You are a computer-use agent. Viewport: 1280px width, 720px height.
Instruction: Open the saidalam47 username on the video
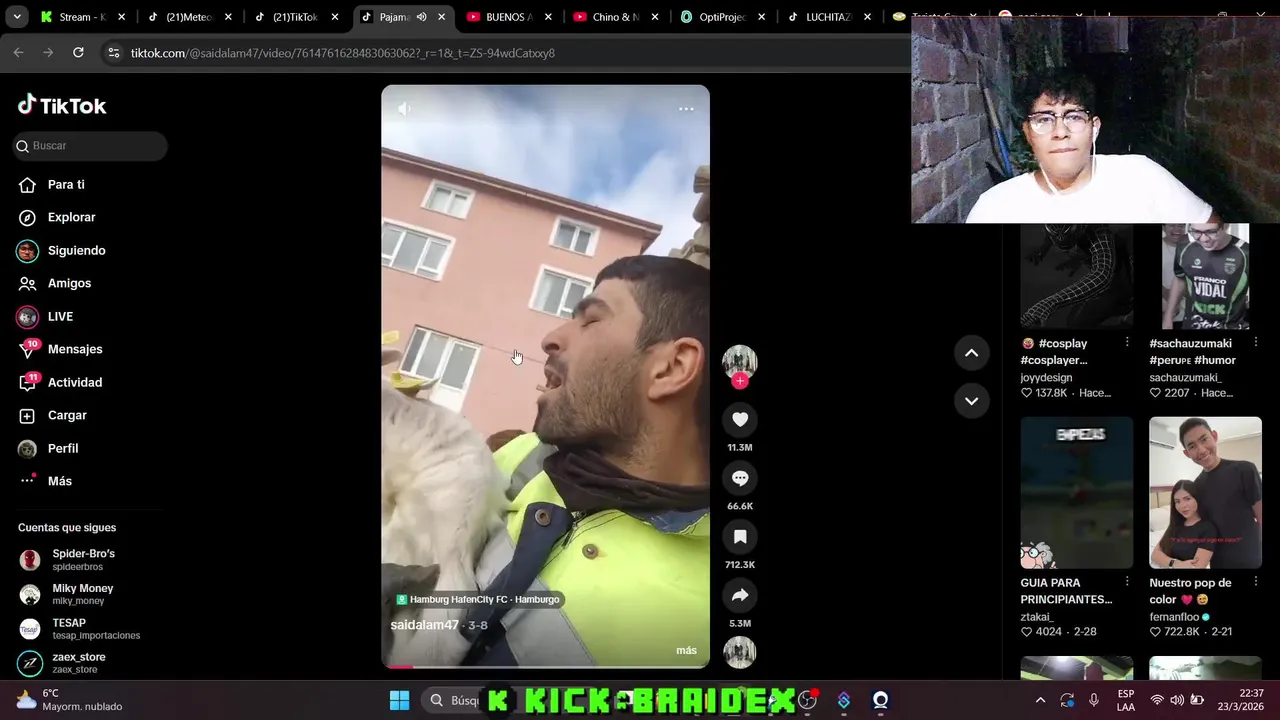[x=424, y=625]
